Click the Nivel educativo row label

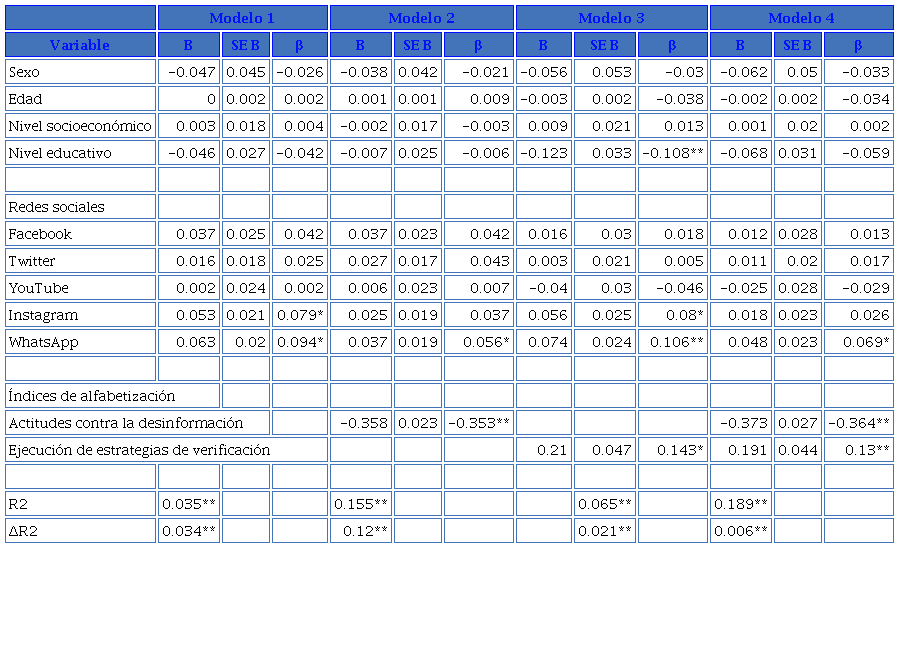(x=80, y=153)
